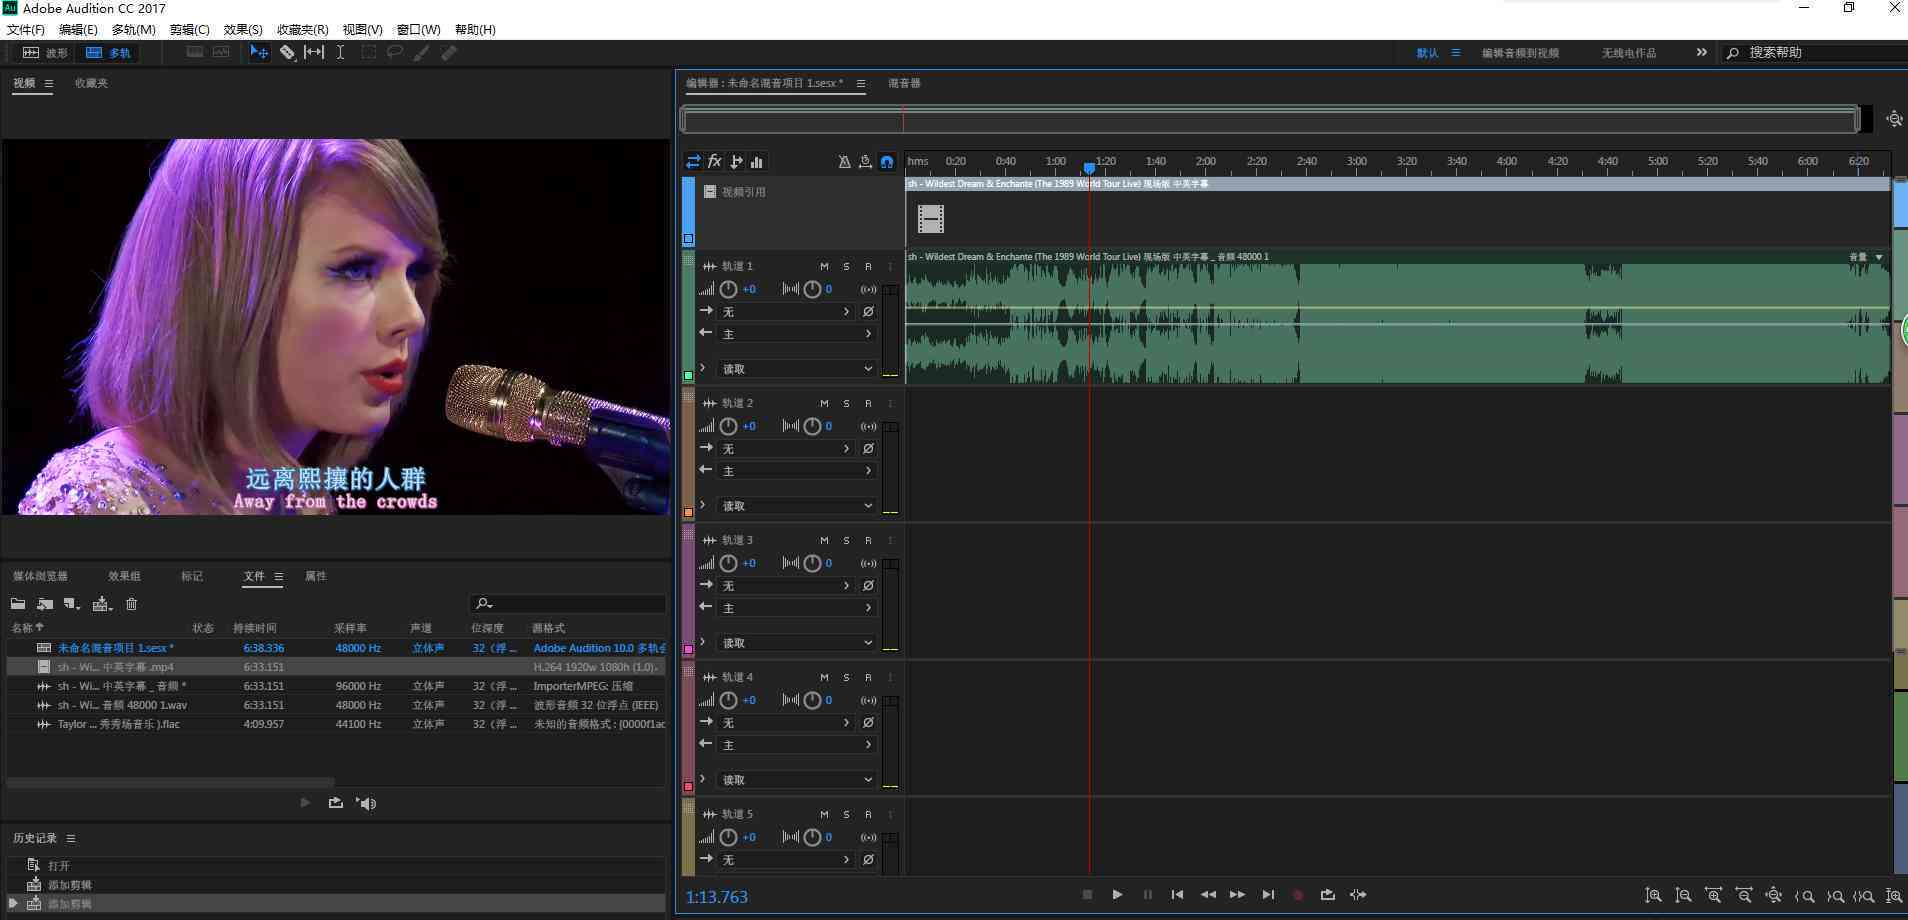Play preview in Files panel
This screenshot has width=1908, height=920.
coord(305,803)
